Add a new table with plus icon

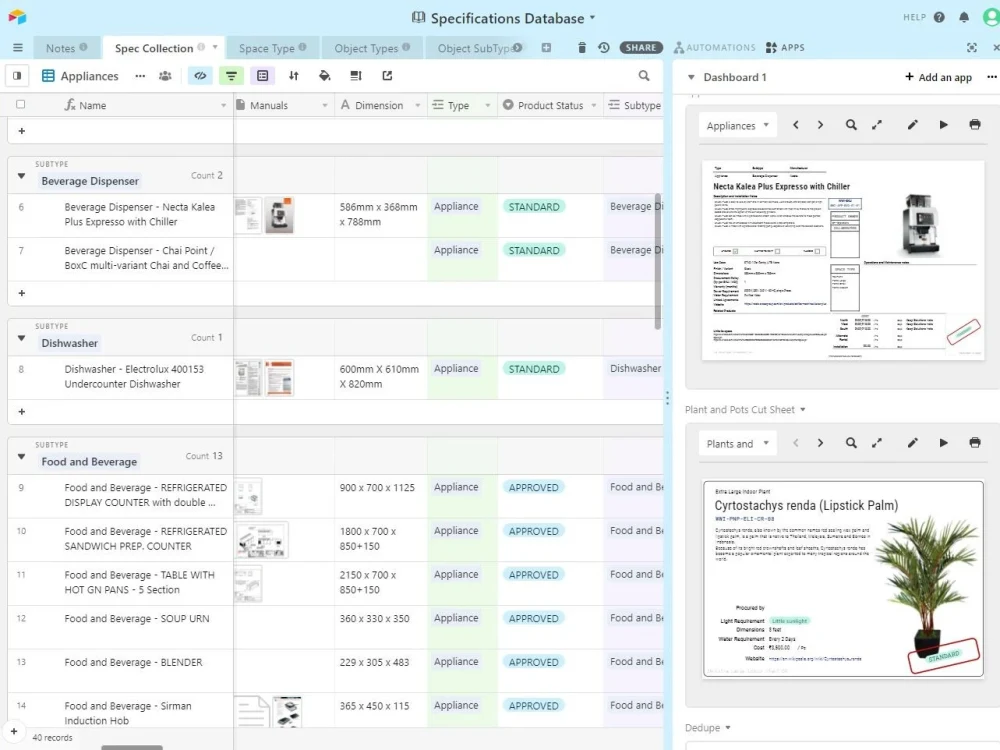click(x=547, y=48)
